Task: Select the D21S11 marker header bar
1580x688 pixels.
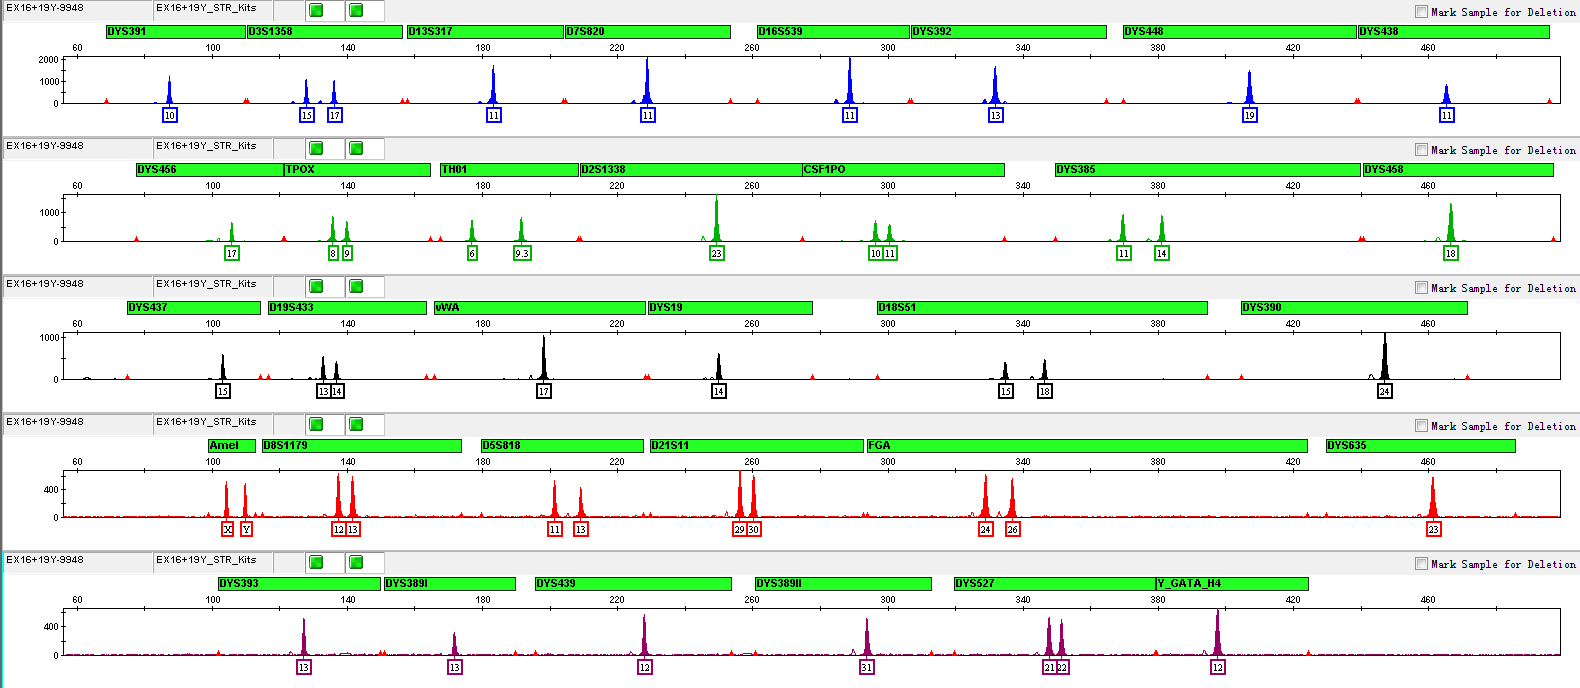Action: [x=757, y=446]
